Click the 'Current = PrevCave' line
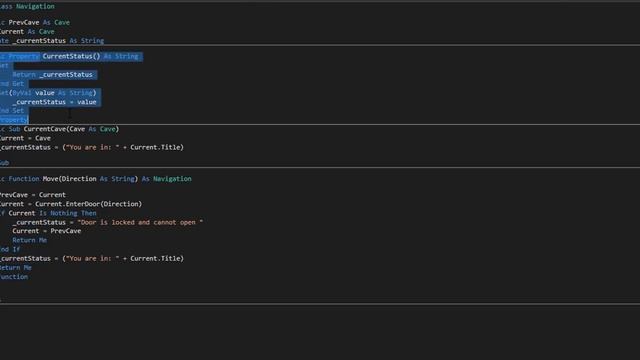Screen dimensions: 640x360 47,231
